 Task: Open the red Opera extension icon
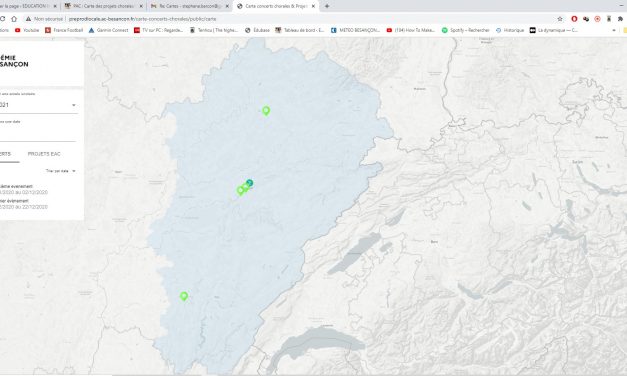574,19
